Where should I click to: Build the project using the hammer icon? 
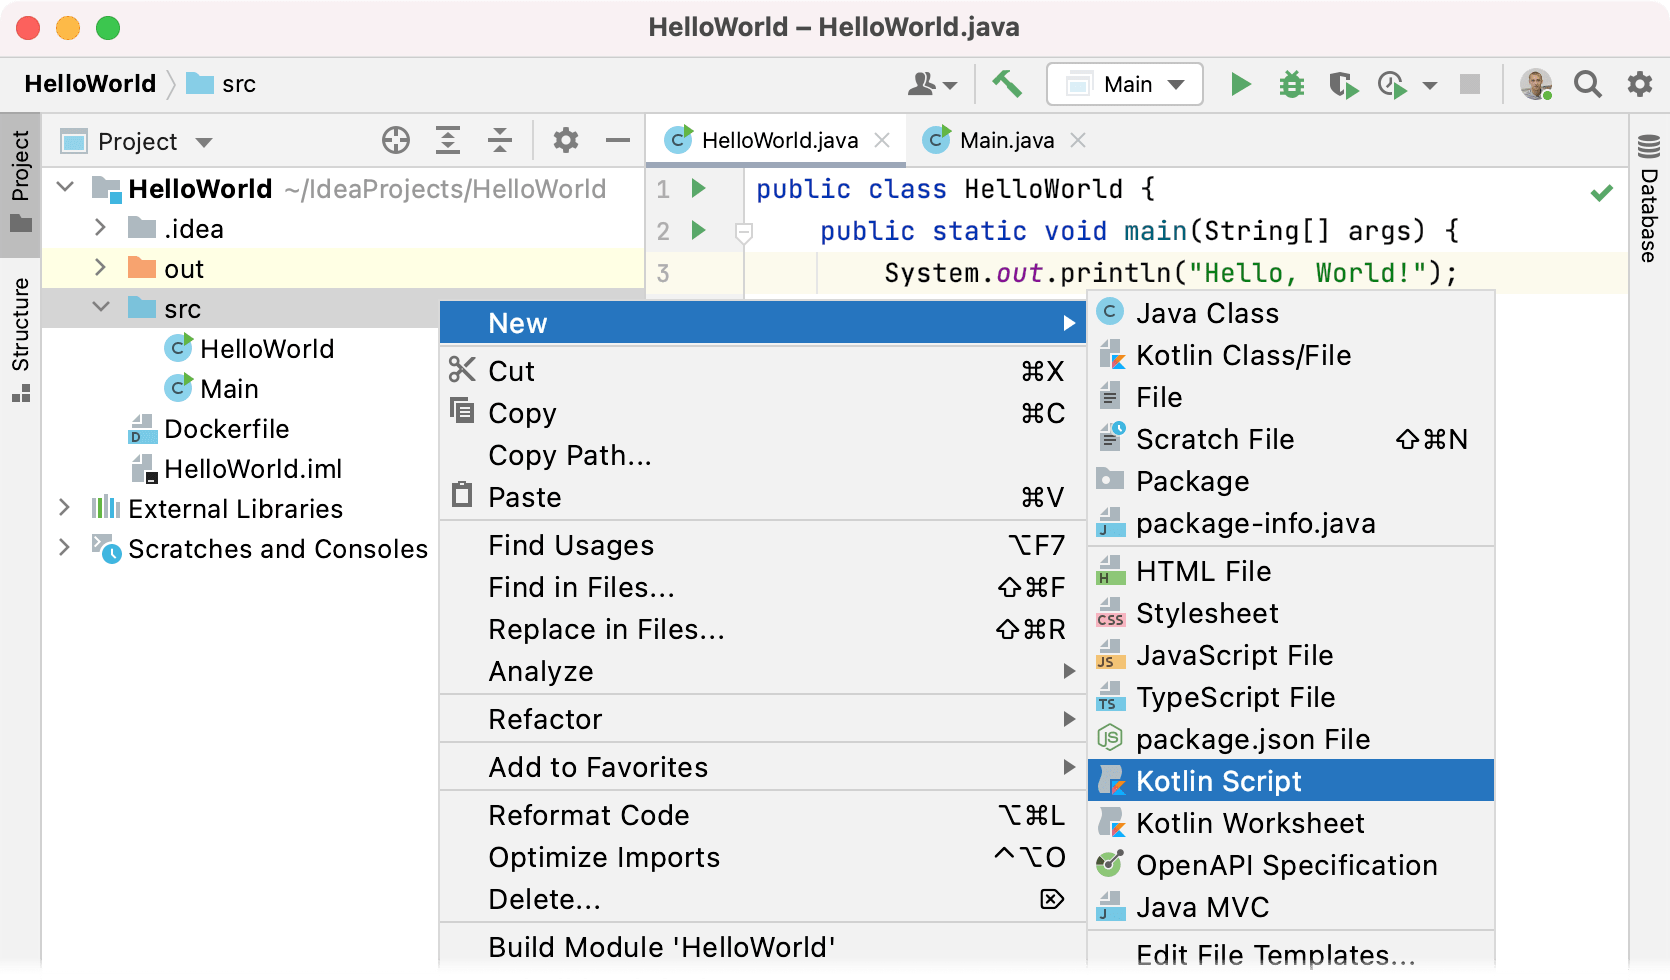(x=1007, y=84)
